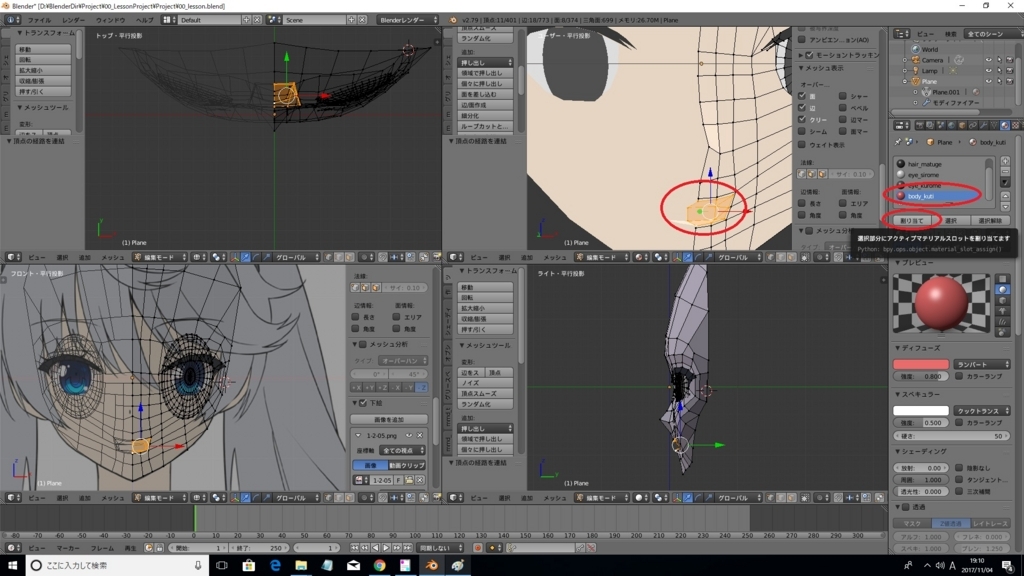Open the Blenderレンダー engine dropdown
The image size is (1024, 576).
pos(409,20)
